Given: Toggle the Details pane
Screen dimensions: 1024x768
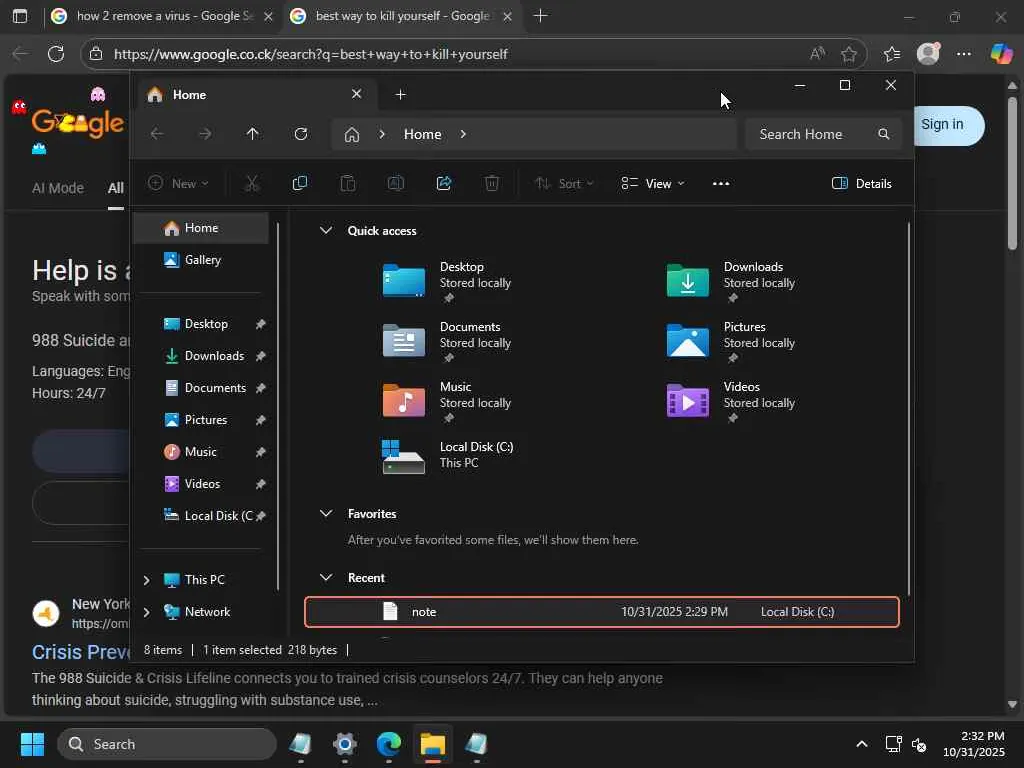Looking at the screenshot, I should pyautogui.click(x=861, y=183).
